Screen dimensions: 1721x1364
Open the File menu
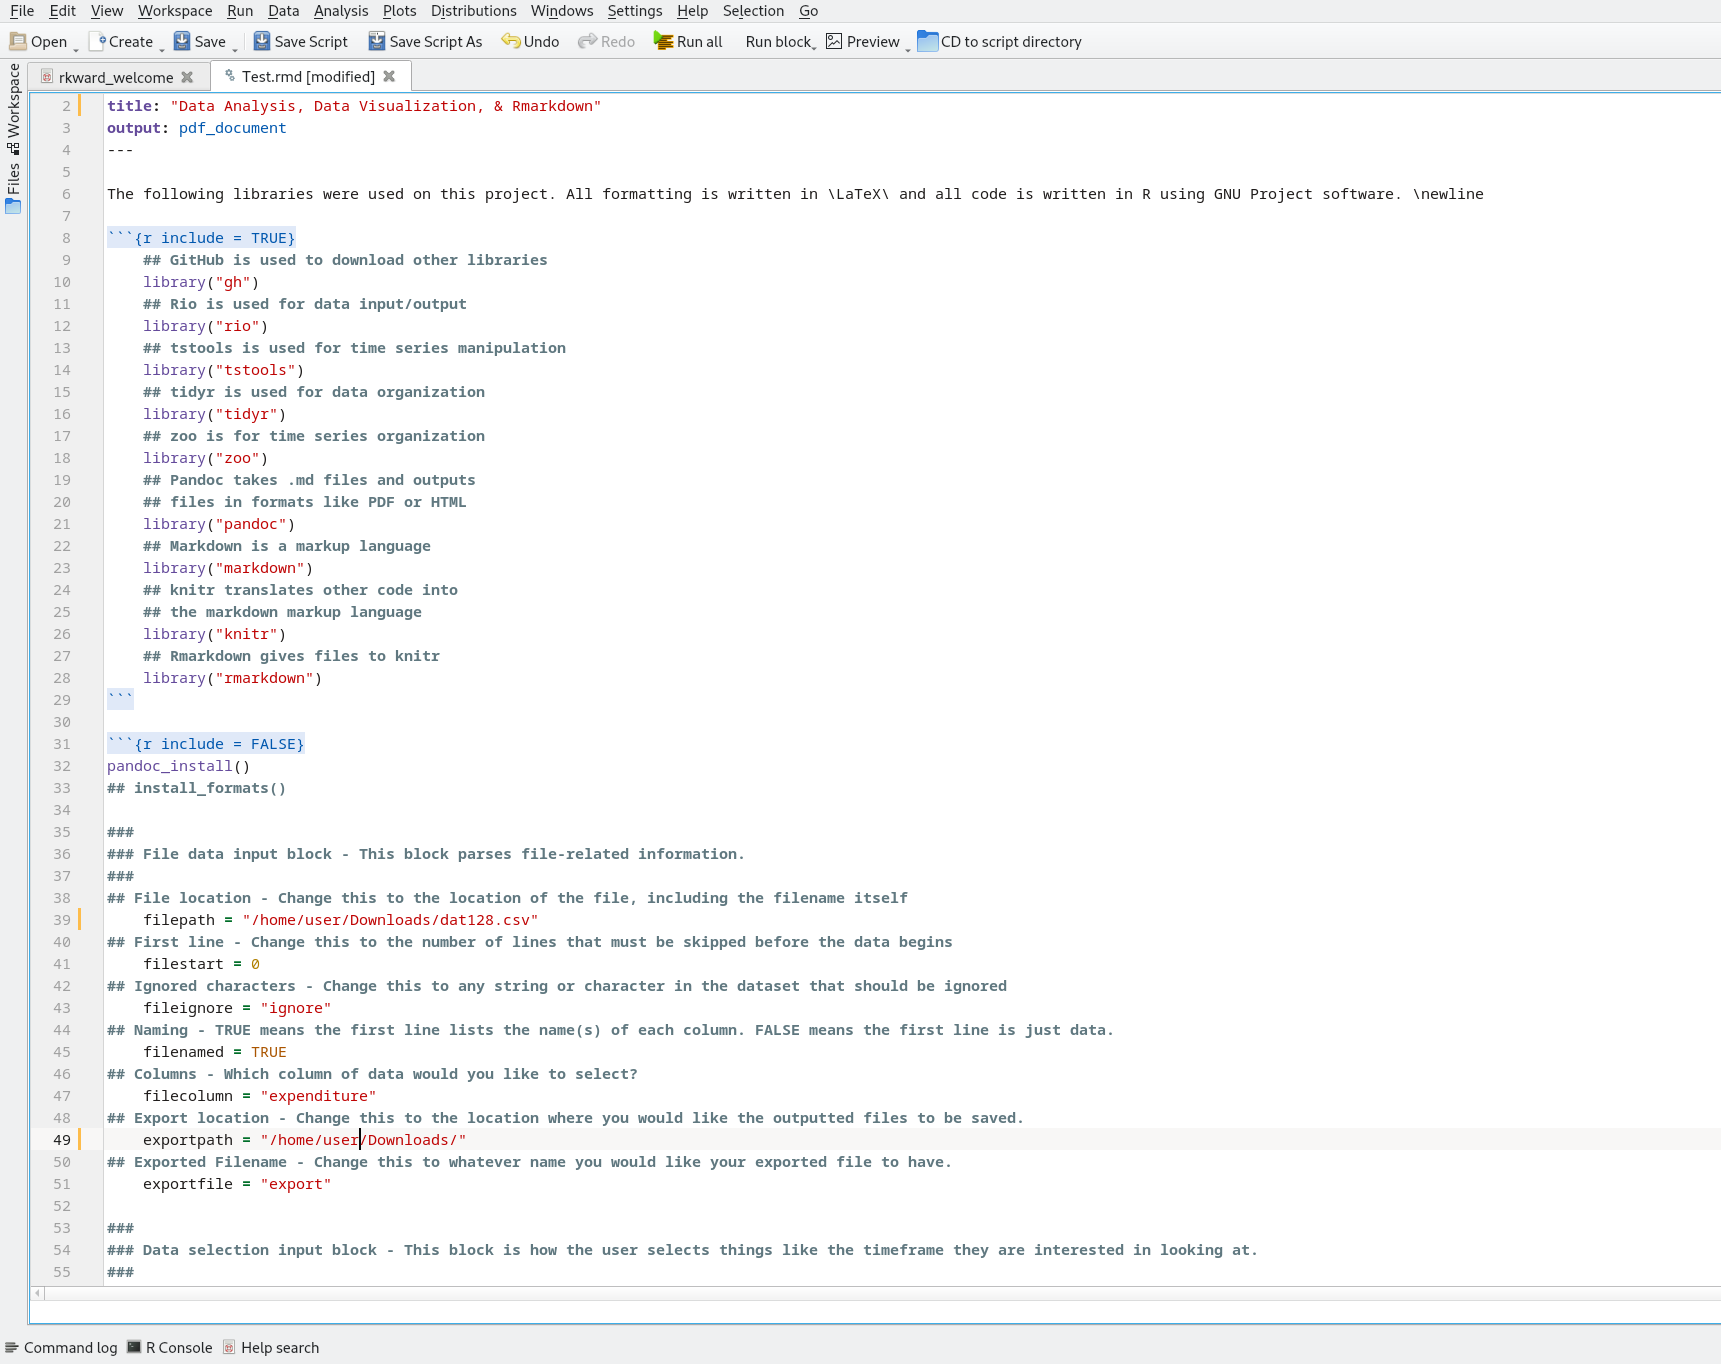(21, 11)
